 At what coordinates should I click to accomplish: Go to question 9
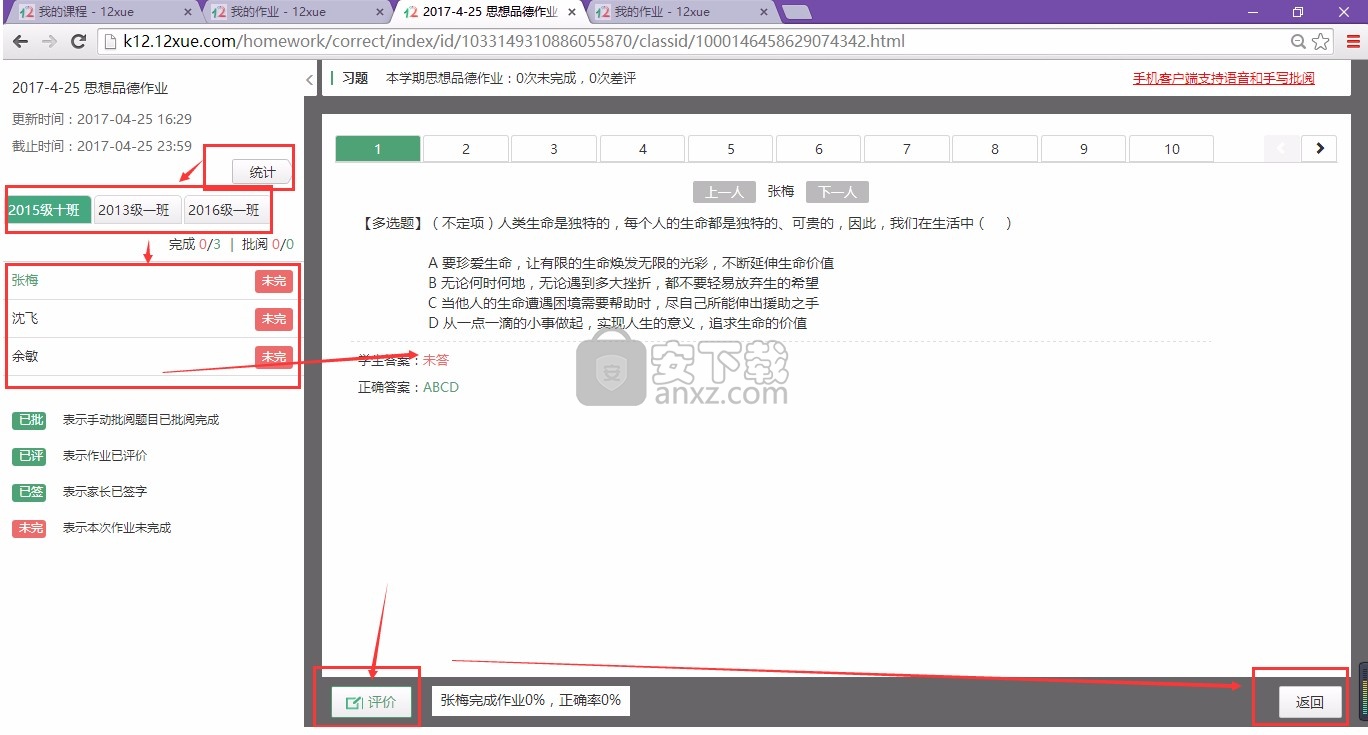1084,148
